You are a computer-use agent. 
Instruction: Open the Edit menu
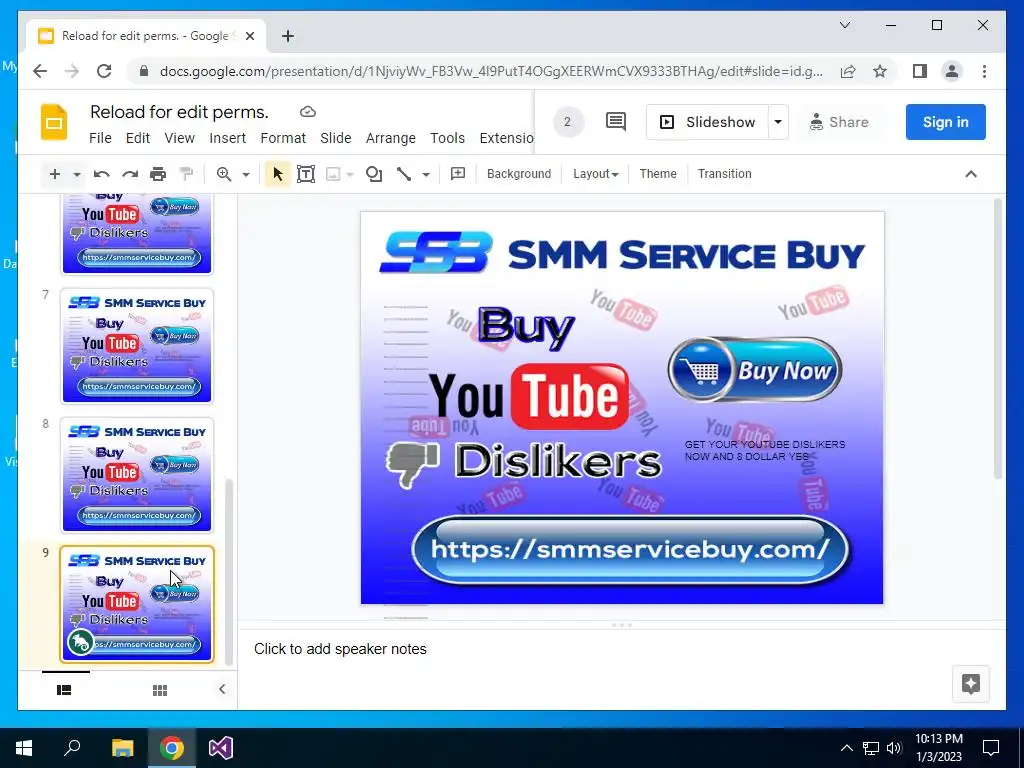coord(138,138)
